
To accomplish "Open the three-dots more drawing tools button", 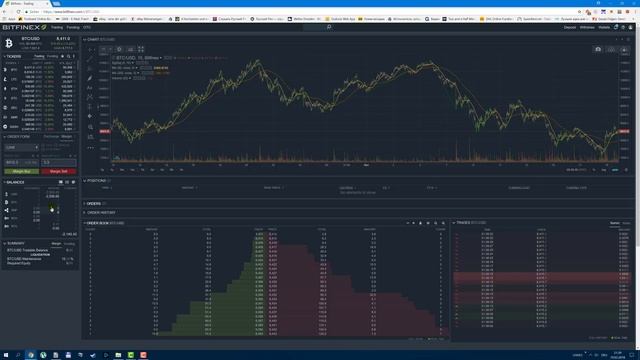I will click(90, 148).
